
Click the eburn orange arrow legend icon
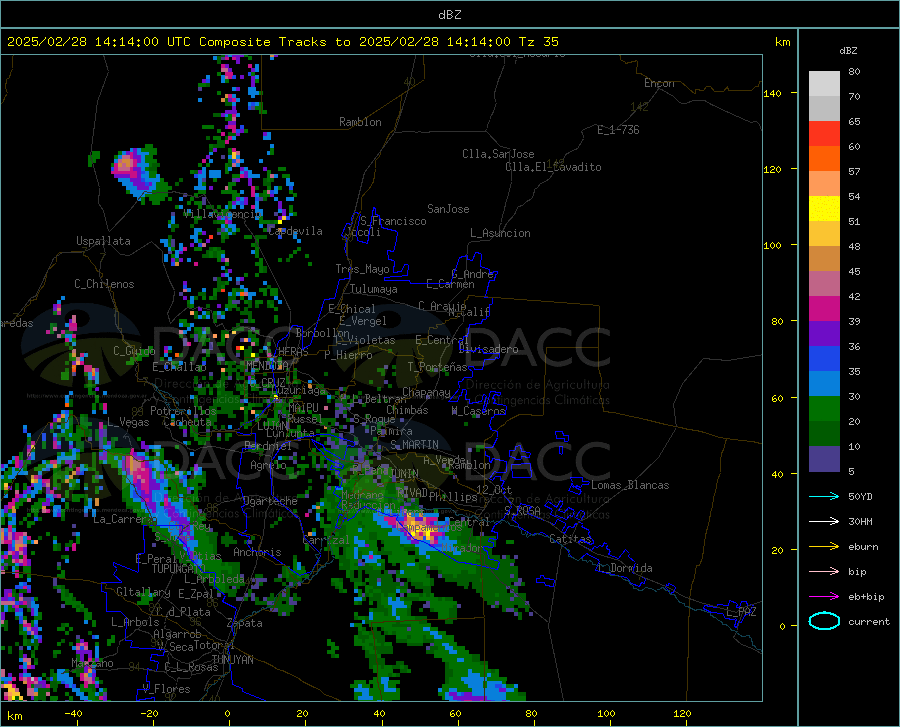pyautogui.click(x=824, y=547)
